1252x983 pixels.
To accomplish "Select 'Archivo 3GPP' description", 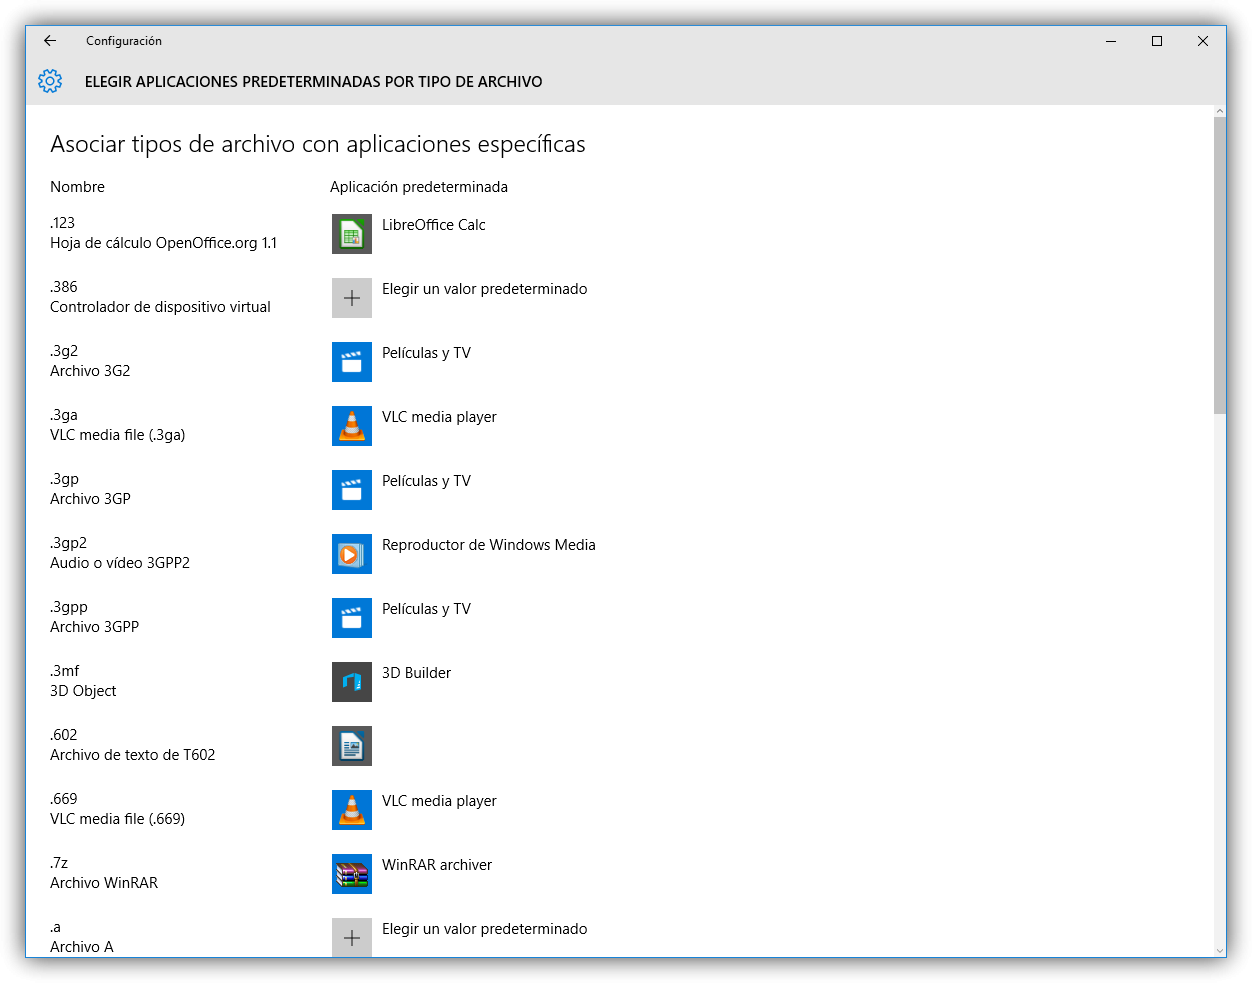I will click(95, 627).
